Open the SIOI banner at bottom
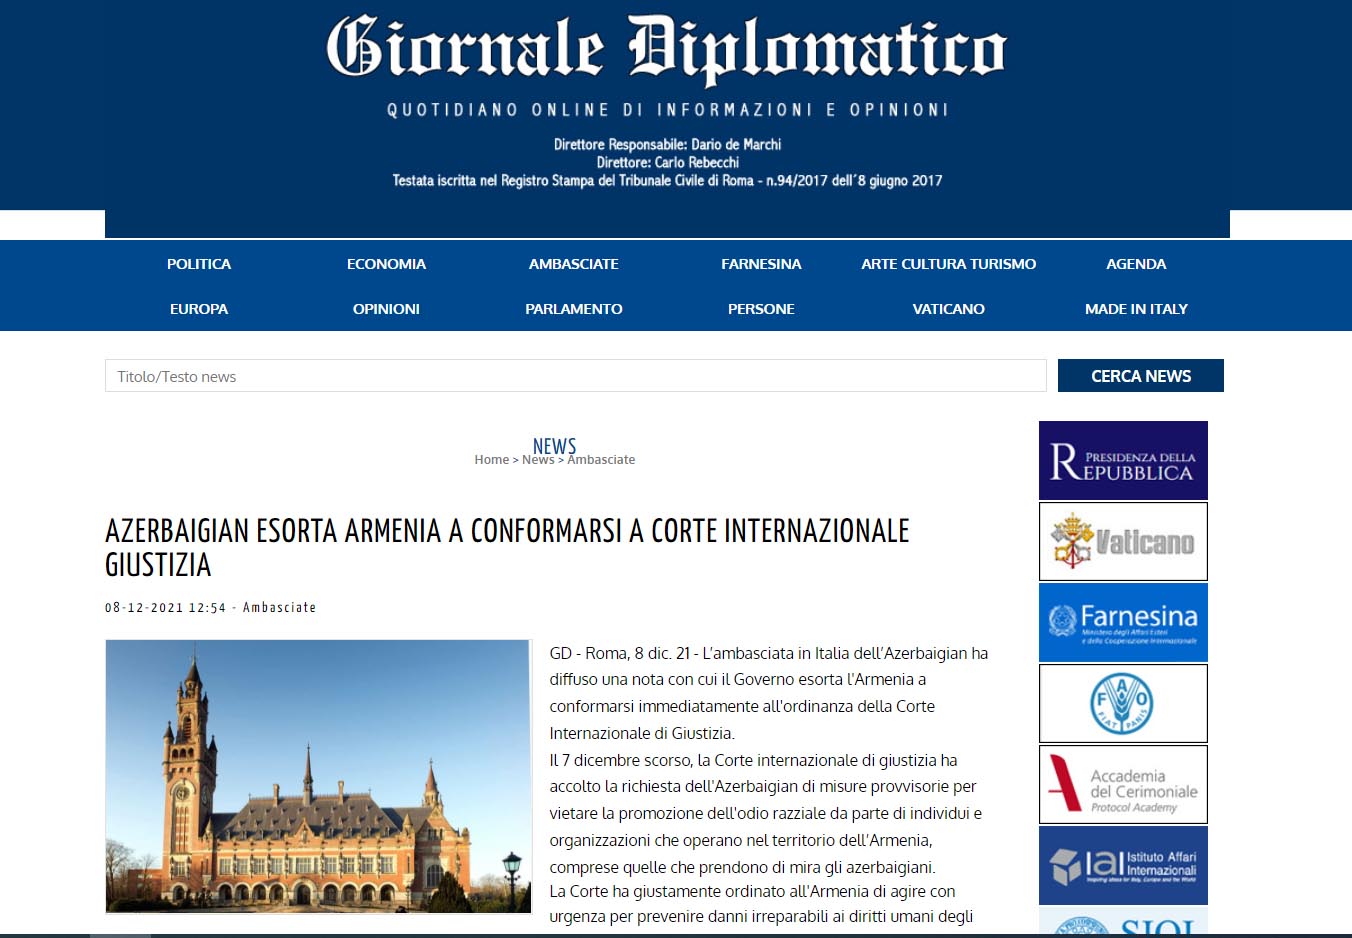The width and height of the screenshot is (1352, 938). tap(1123, 922)
